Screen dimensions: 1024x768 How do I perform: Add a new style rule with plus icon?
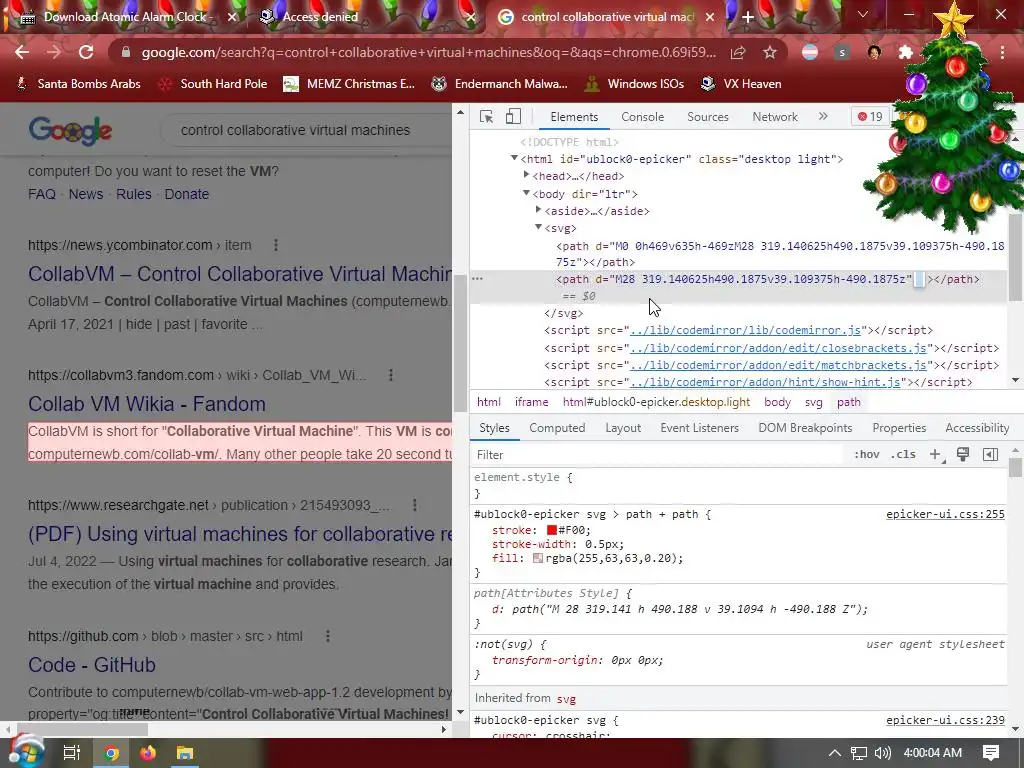click(936, 455)
